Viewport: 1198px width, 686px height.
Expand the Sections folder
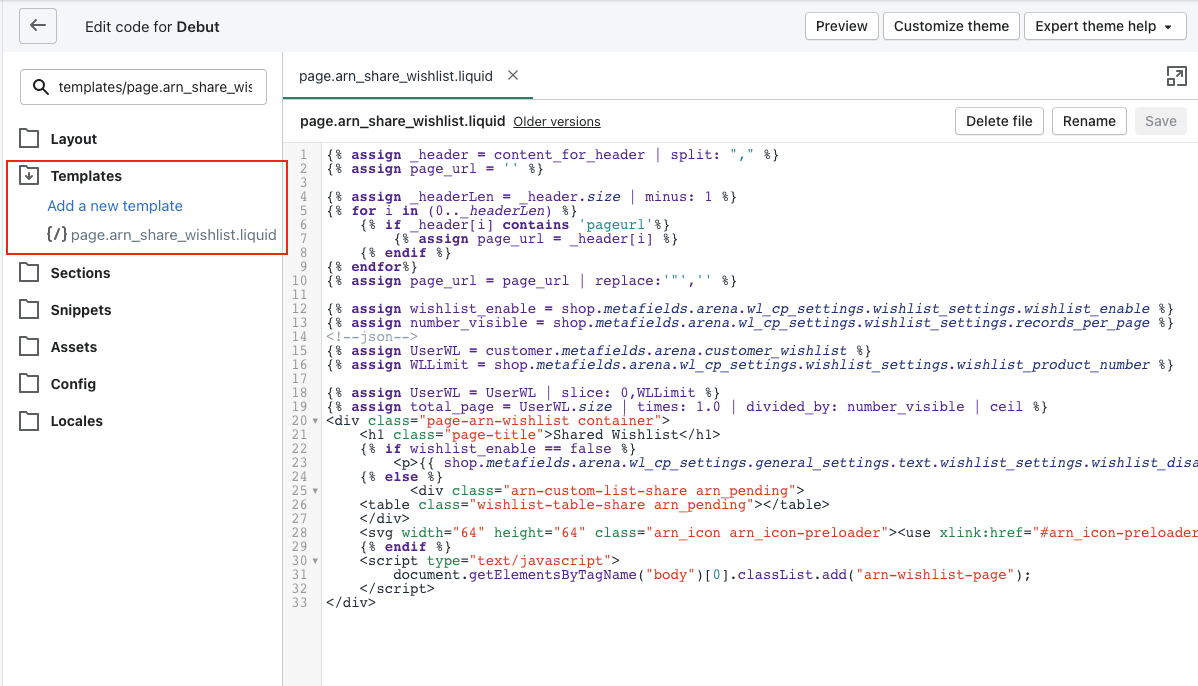coord(80,273)
